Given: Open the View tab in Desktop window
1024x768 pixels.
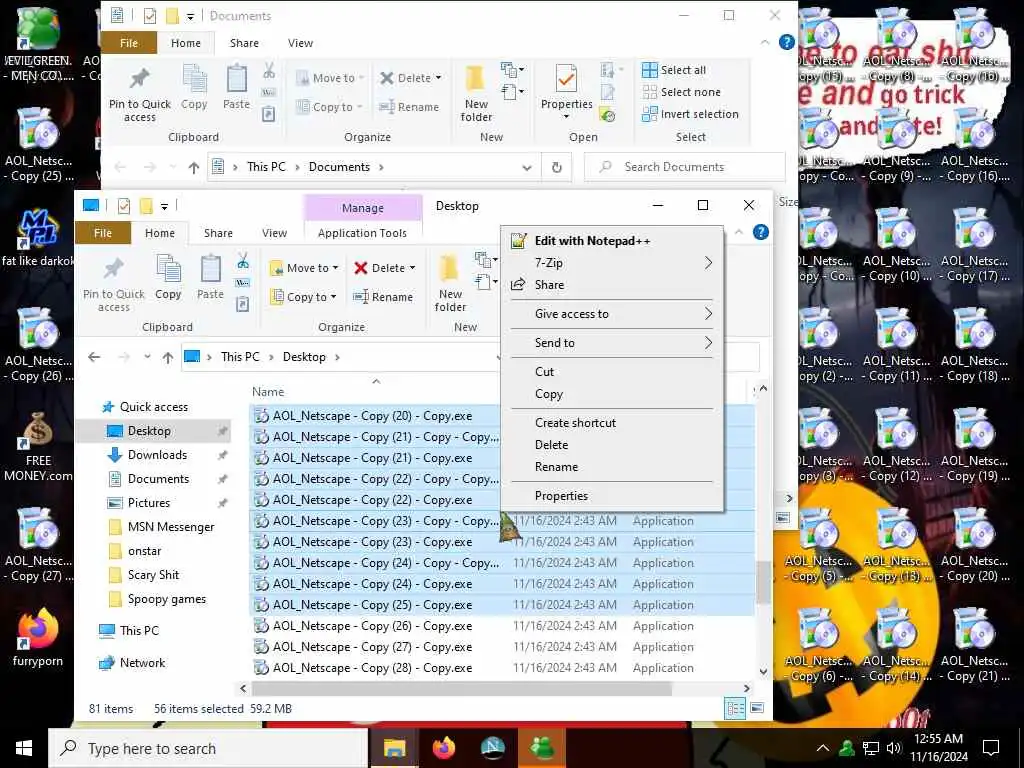Looking at the screenshot, I should click(274, 233).
